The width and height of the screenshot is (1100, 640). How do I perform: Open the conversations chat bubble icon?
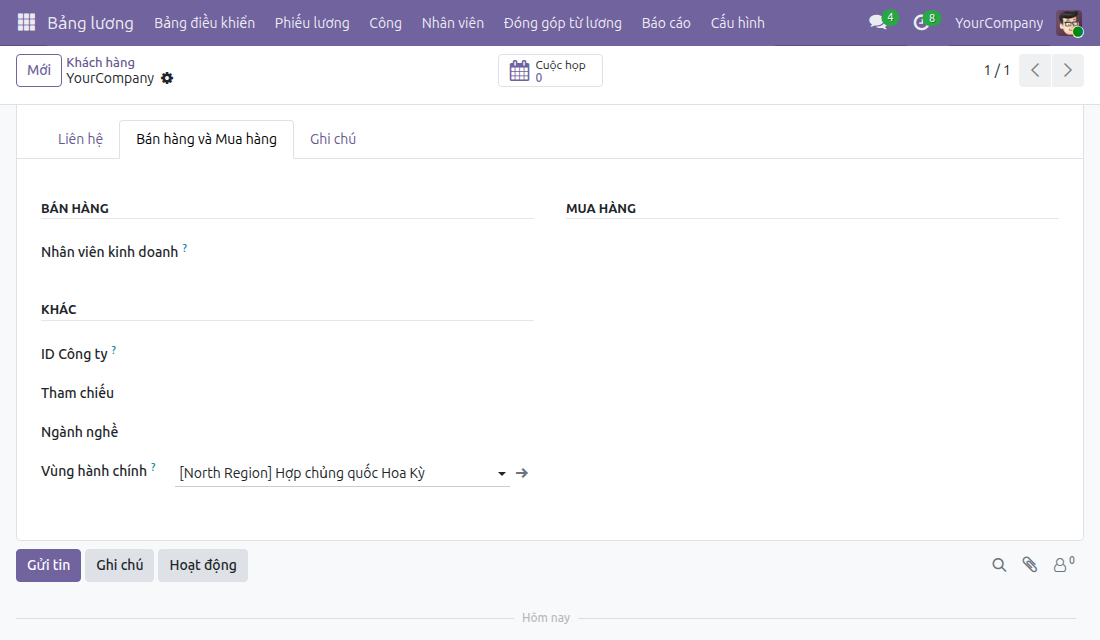point(878,22)
